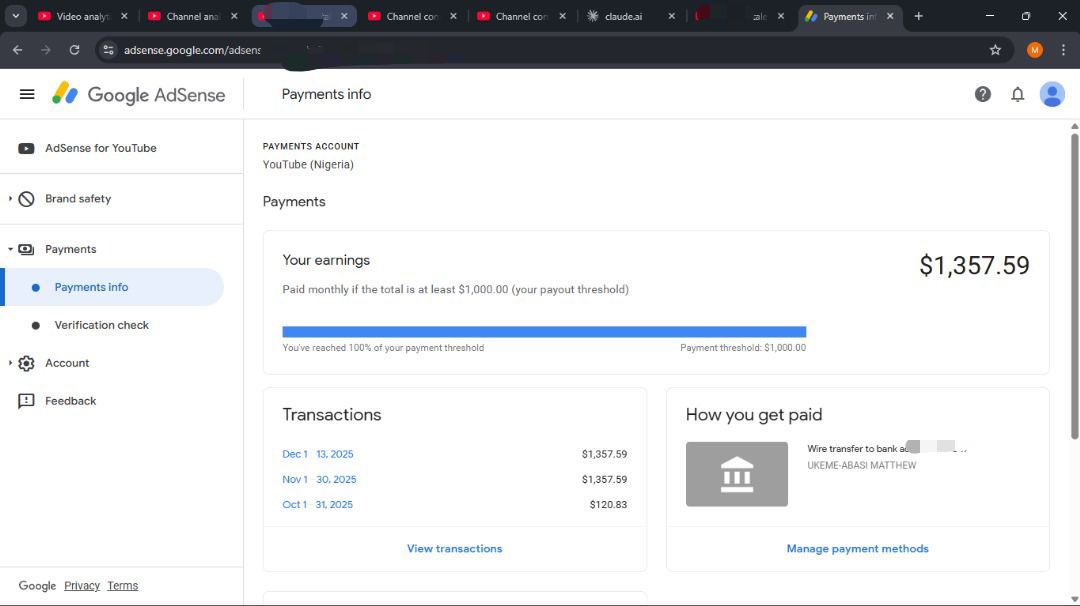Click the bank building payment icon

pos(736,474)
